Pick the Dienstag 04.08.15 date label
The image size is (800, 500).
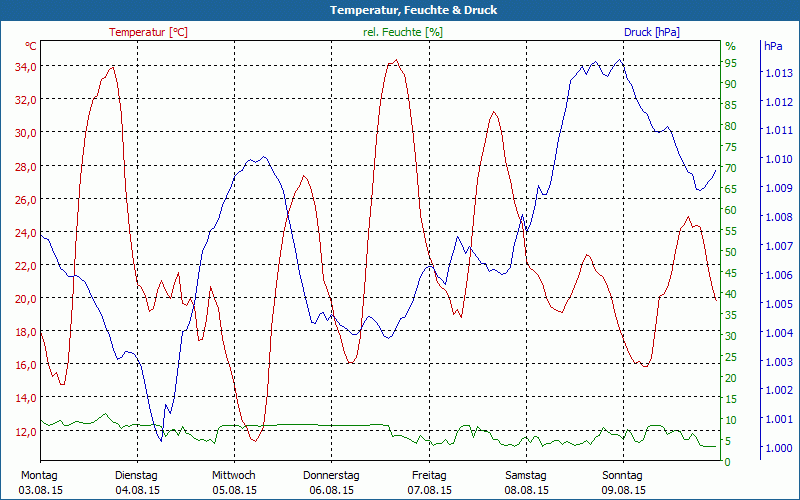[x=136, y=482]
